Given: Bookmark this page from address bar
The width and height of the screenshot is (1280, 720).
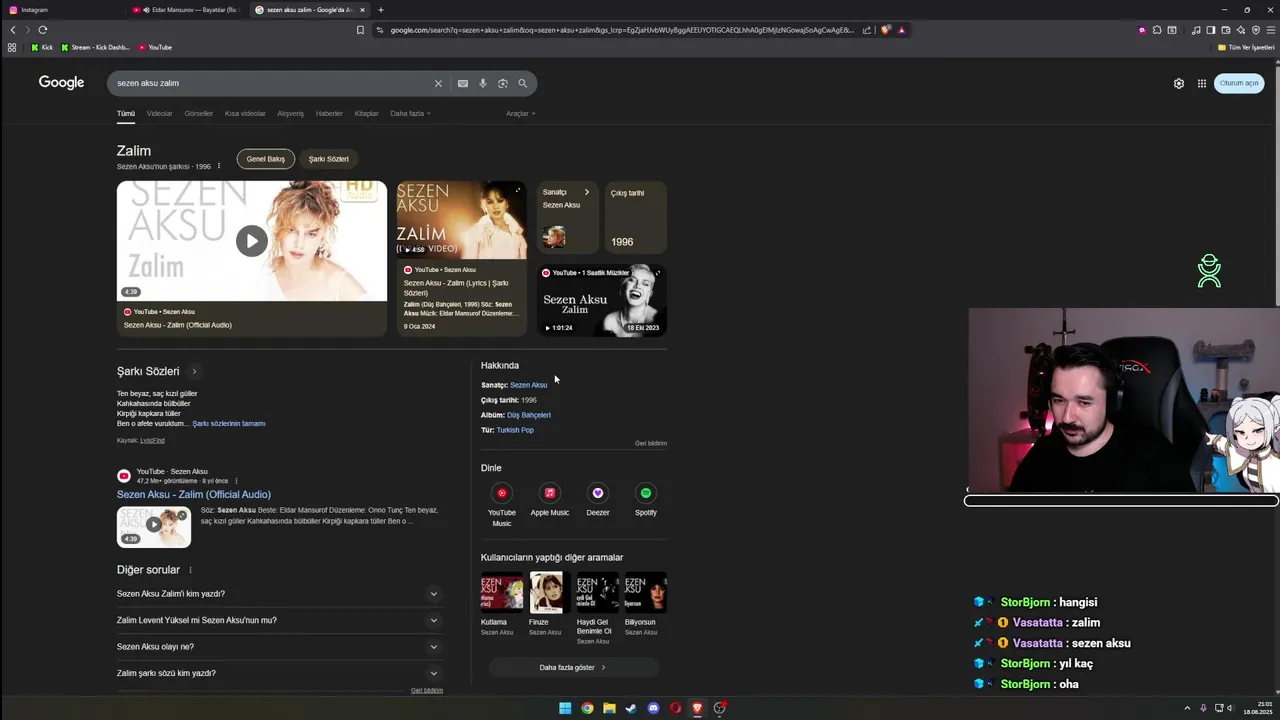Looking at the screenshot, I should 360,30.
